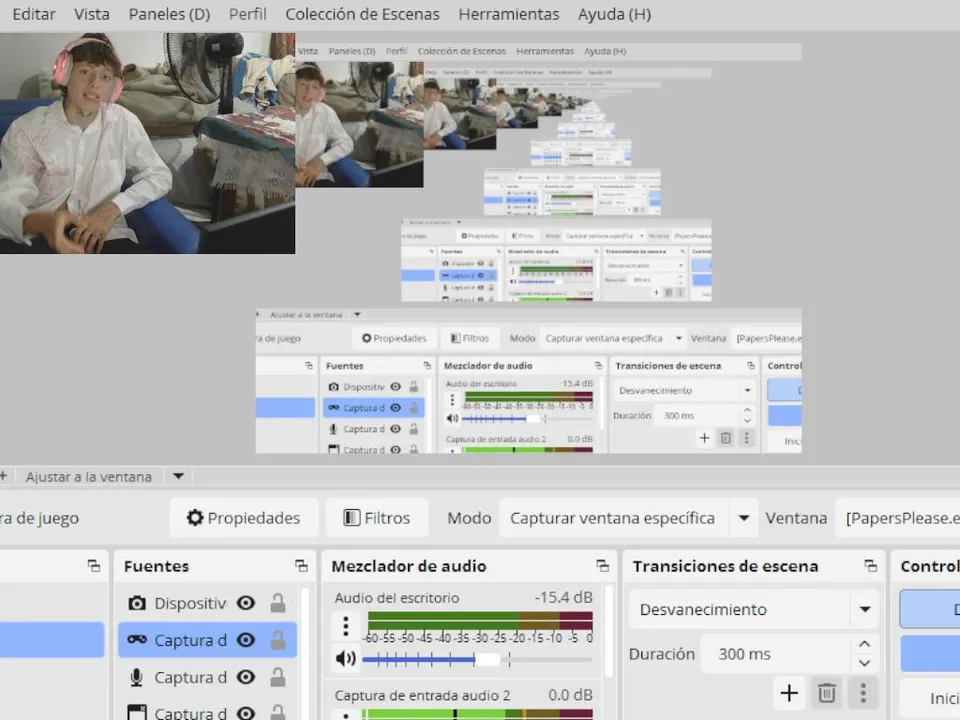Image resolution: width=960 pixels, height=720 pixels.
Task: Open the Perfil menu
Action: tap(247, 14)
